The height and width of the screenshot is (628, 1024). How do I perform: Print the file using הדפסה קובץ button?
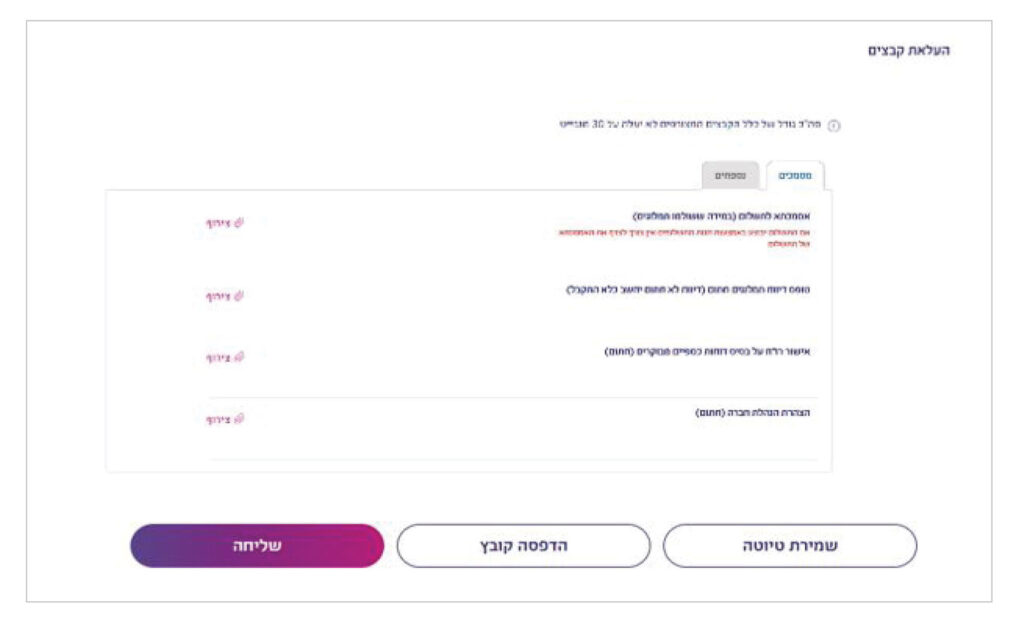523,546
